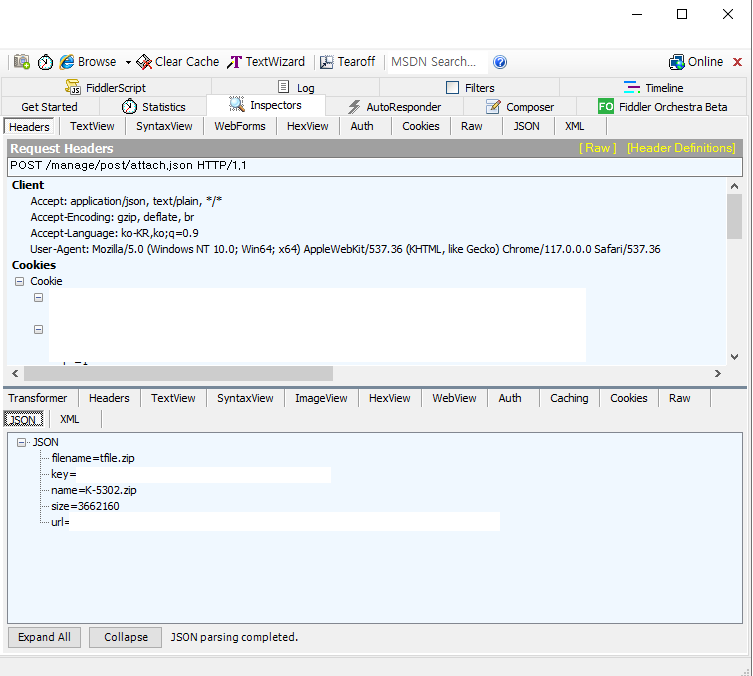This screenshot has height=676, width=753.
Task: Click into the MSDN Search field
Action: [x=437, y=62]
